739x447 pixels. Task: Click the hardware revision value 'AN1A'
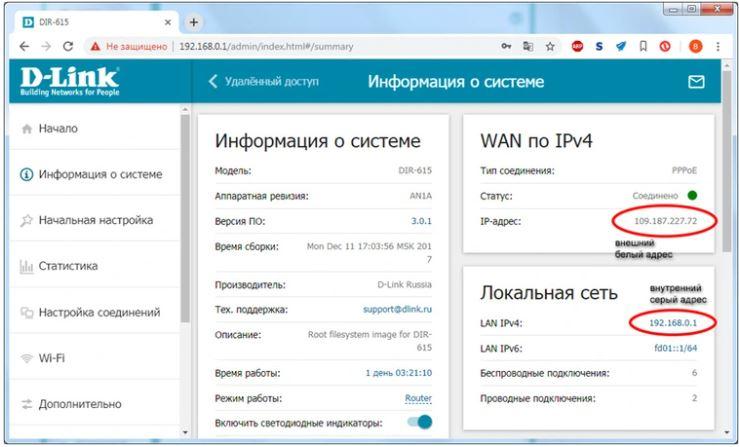point(420,196)
